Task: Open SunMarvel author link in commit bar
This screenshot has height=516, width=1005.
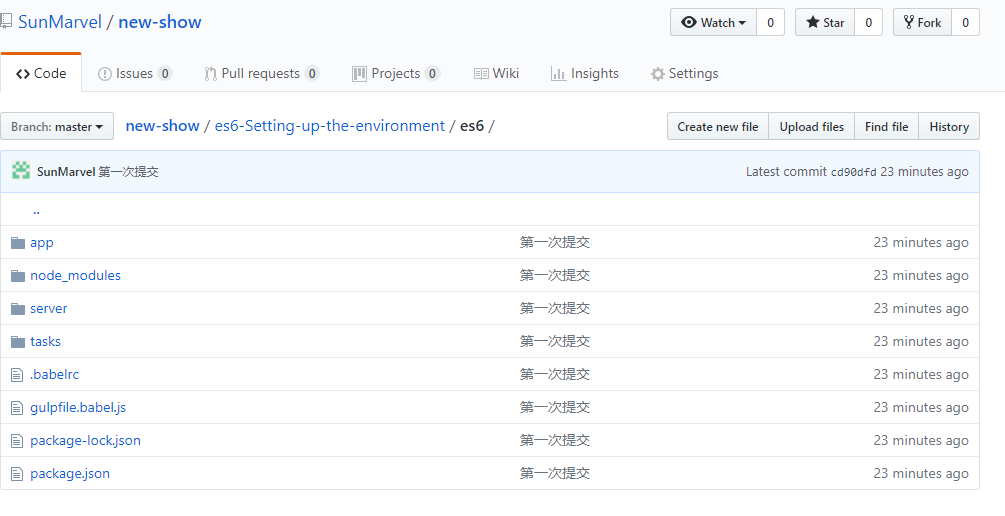Action: click(66, 172)
